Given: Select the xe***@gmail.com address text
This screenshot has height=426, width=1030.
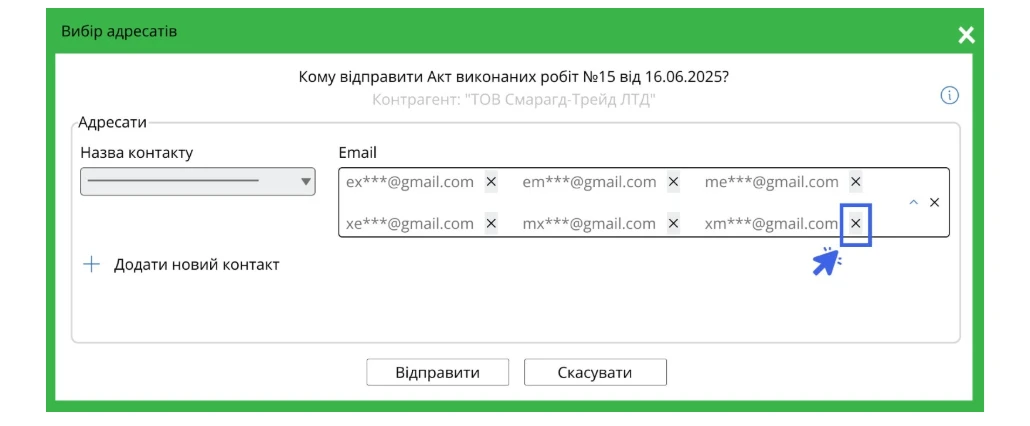Looking at the screenshot, I should click(x=410, y=224).
